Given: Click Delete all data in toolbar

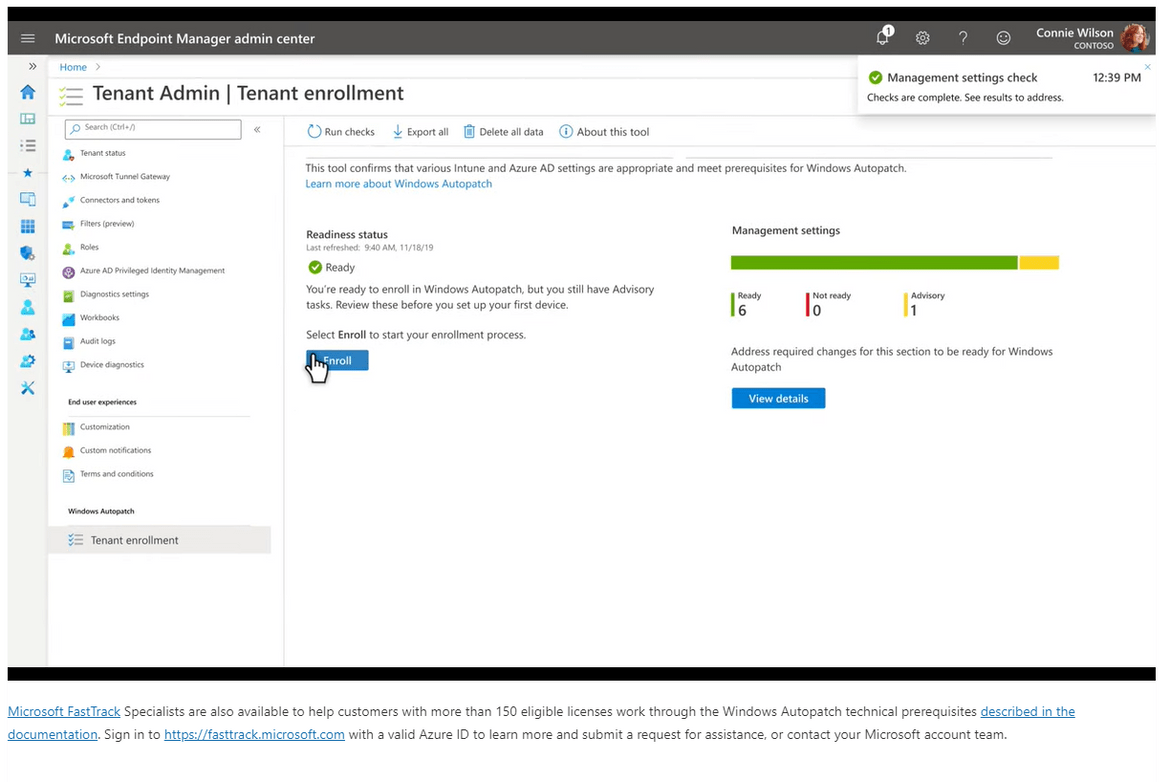Looking at the screenshot, I should pyautogui.click(x=504, y=132).
